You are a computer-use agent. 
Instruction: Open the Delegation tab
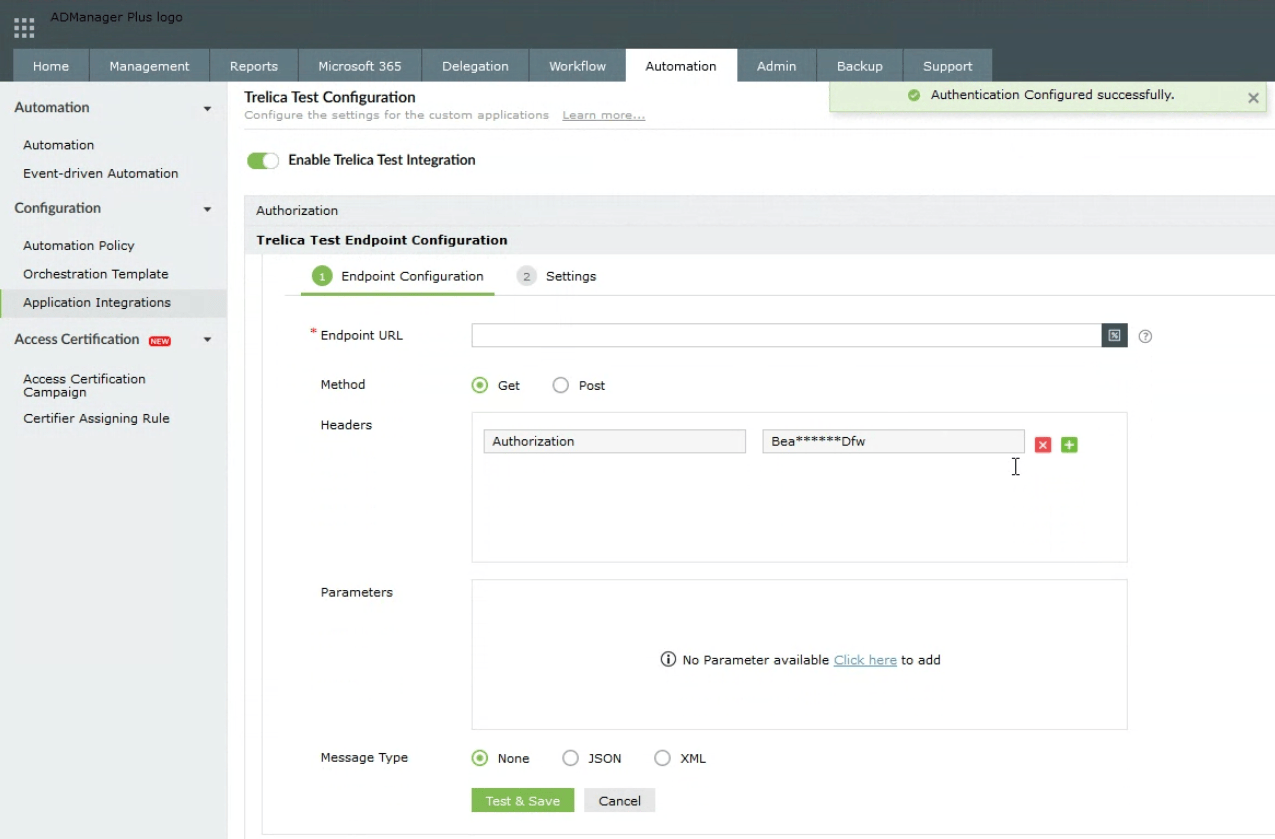[475, 66]
